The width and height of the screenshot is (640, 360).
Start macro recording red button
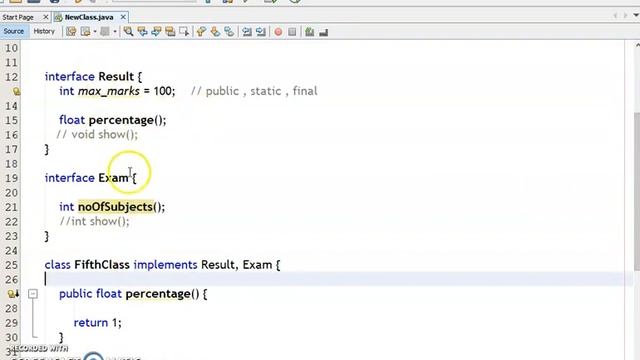click(x=278, y=32)
